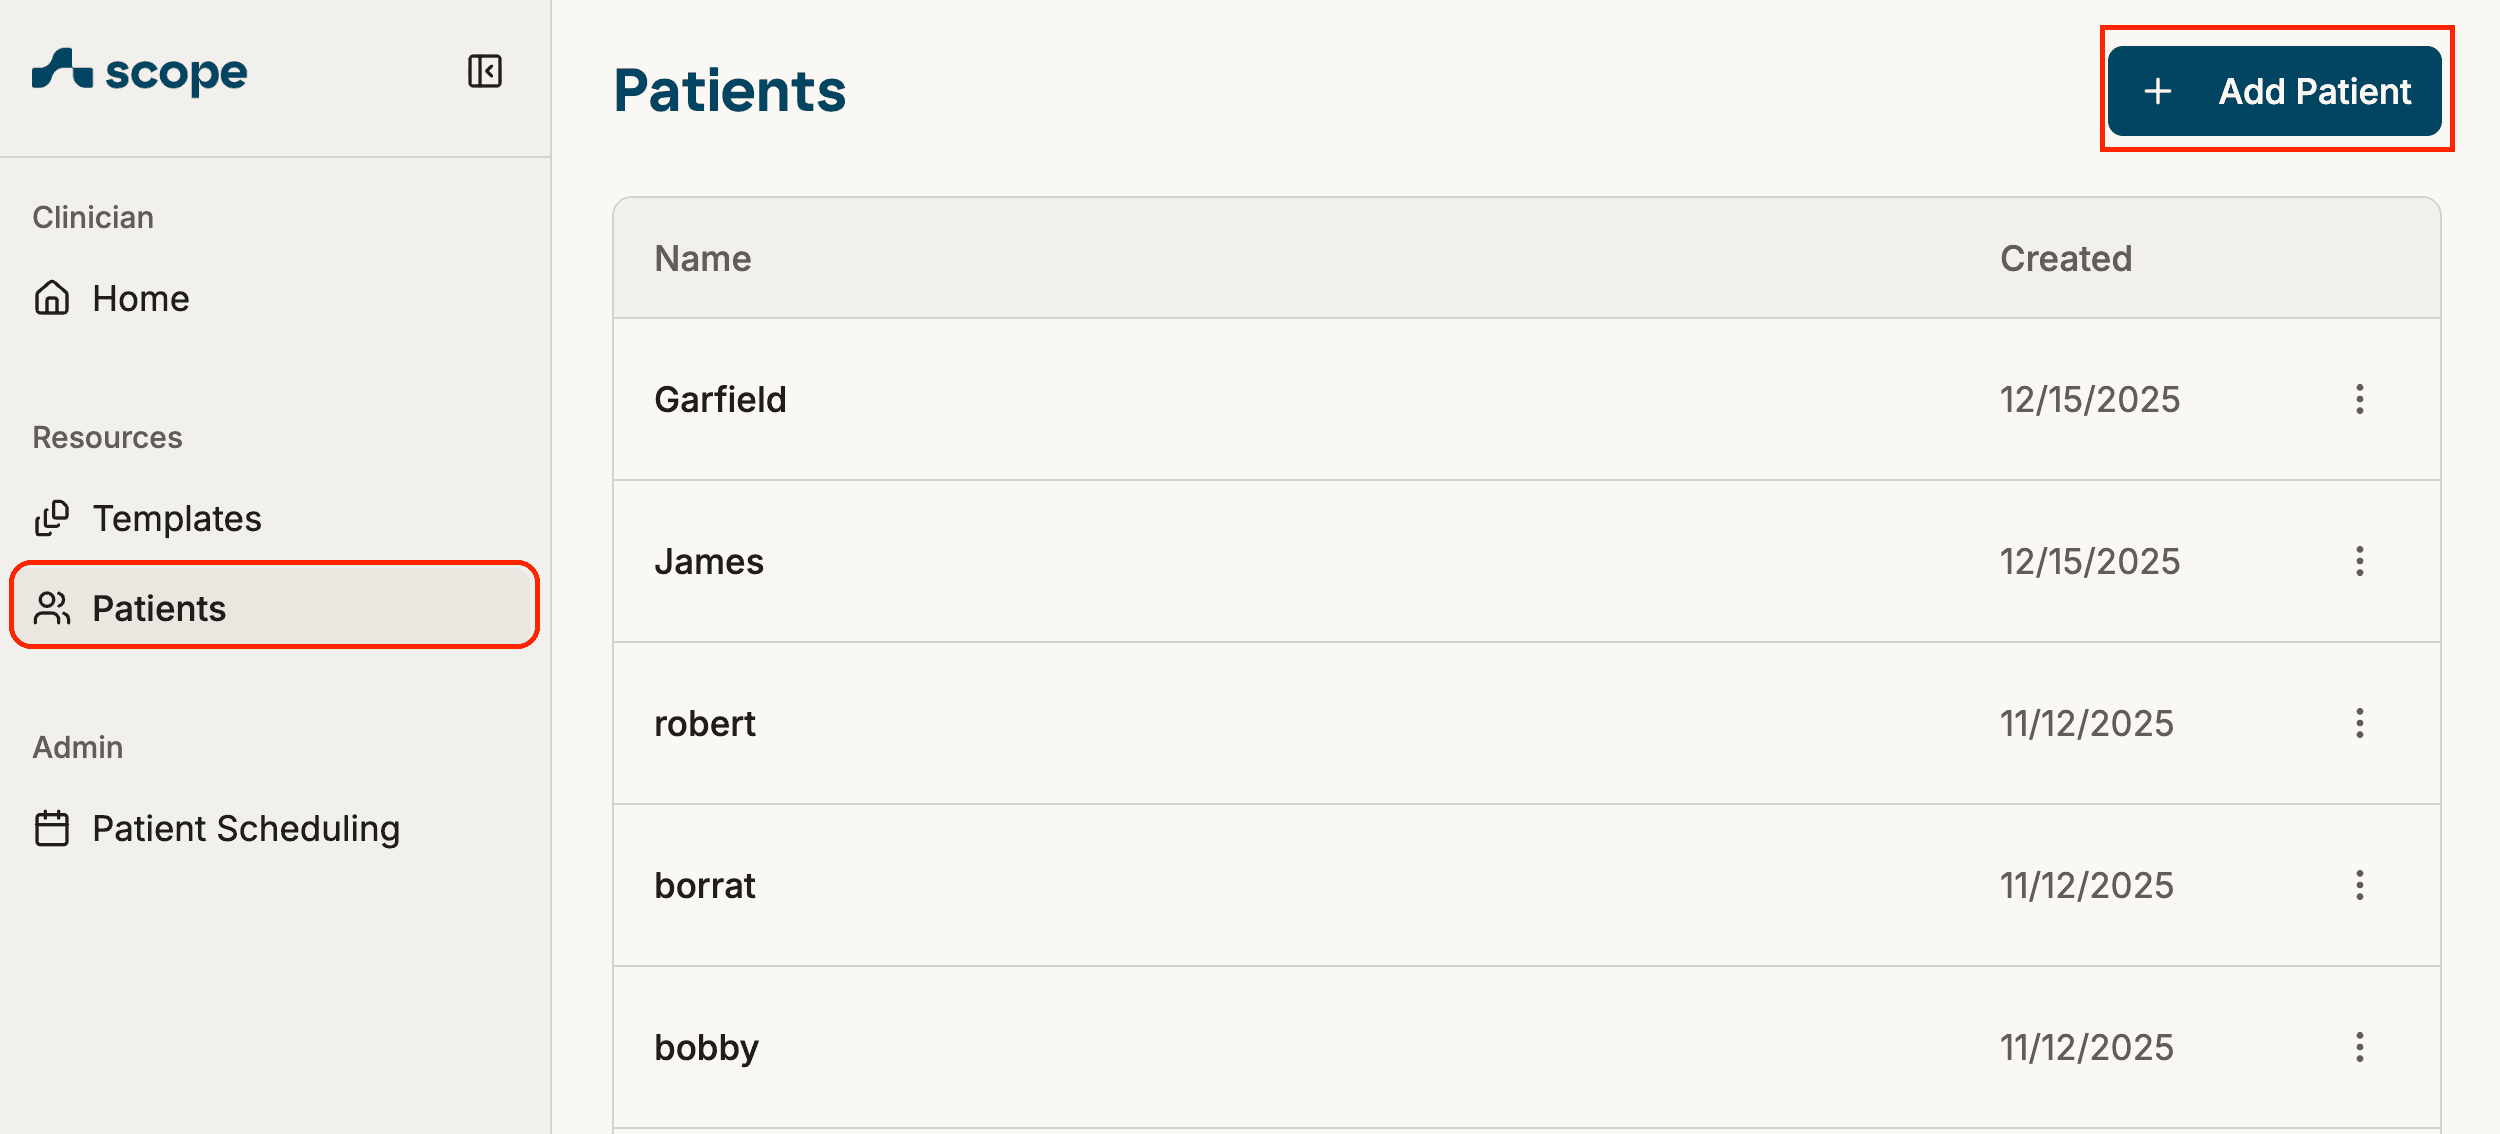Navigate to Patient Scheduling
This screenshot has height=1134, width=2500.
pyautogui.click(x=246, y=828)
